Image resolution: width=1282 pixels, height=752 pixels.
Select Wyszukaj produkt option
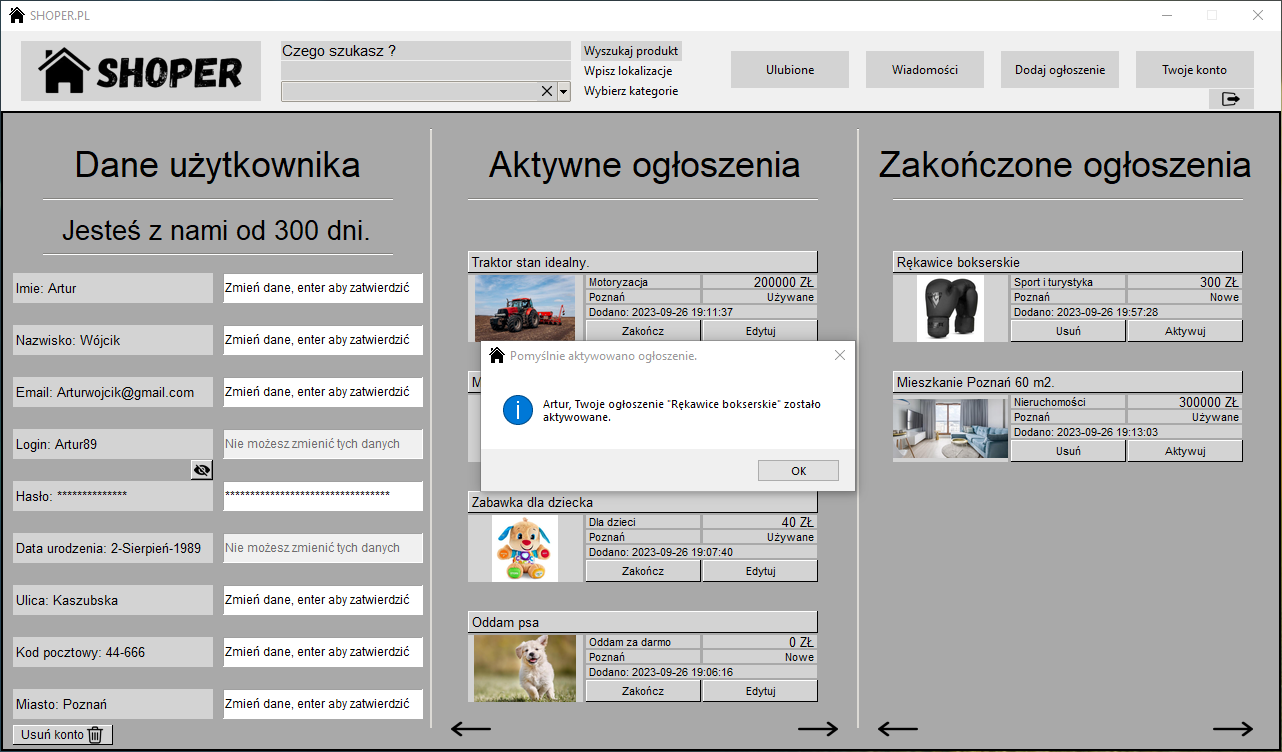point(631,51)
